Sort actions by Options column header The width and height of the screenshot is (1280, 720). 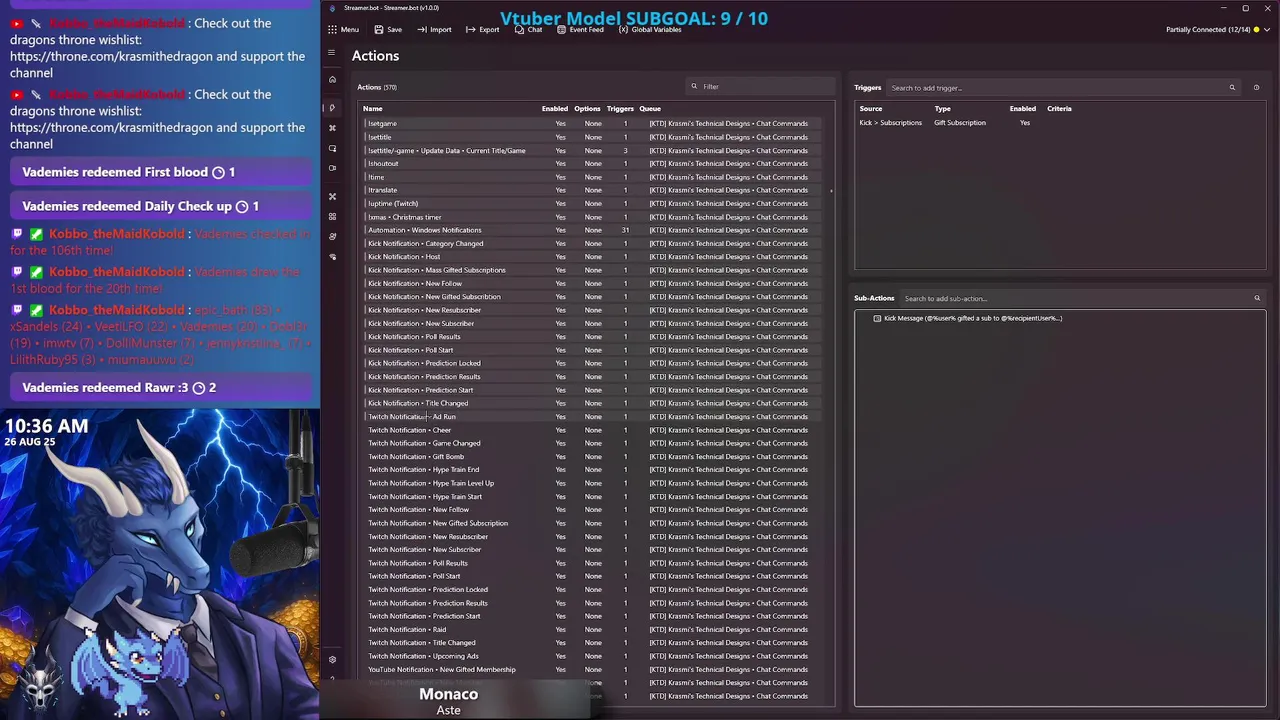[587, 109]
